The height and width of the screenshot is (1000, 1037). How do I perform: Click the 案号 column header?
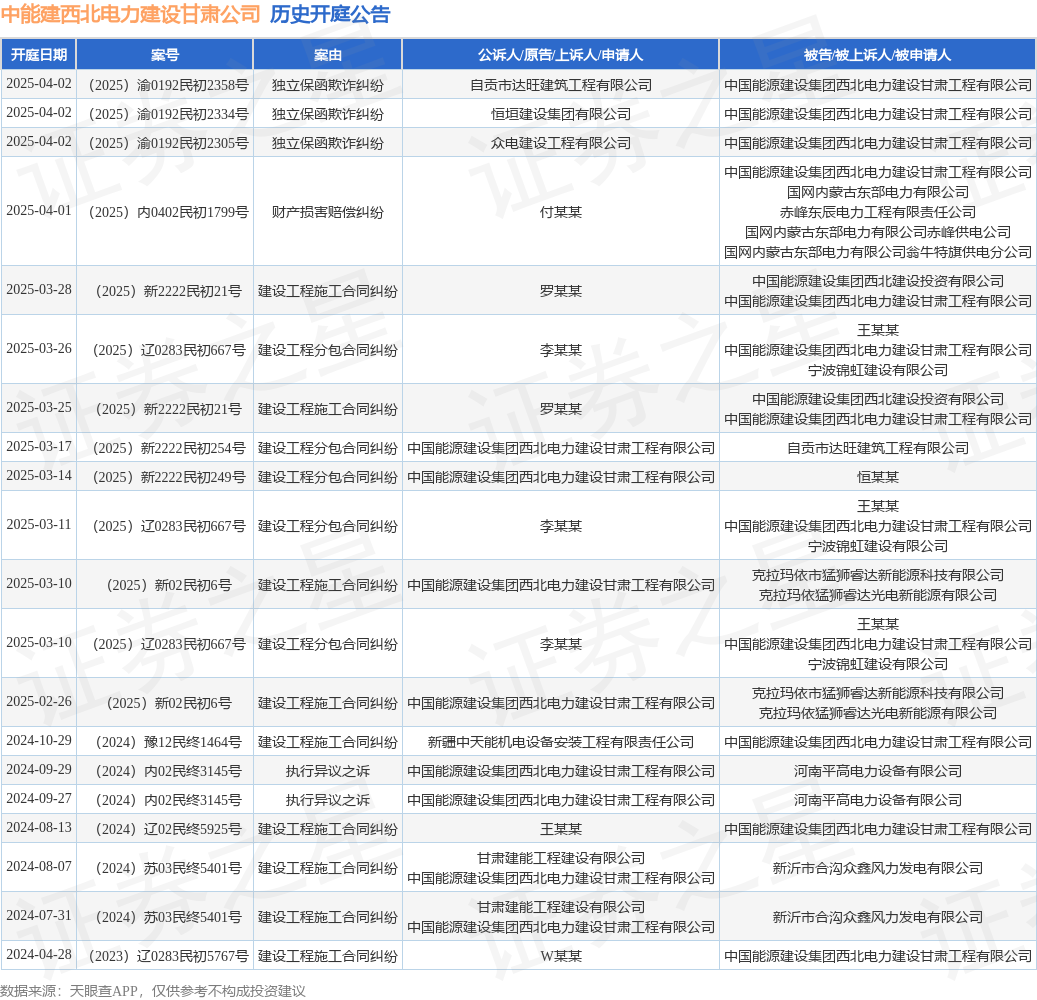165,55
